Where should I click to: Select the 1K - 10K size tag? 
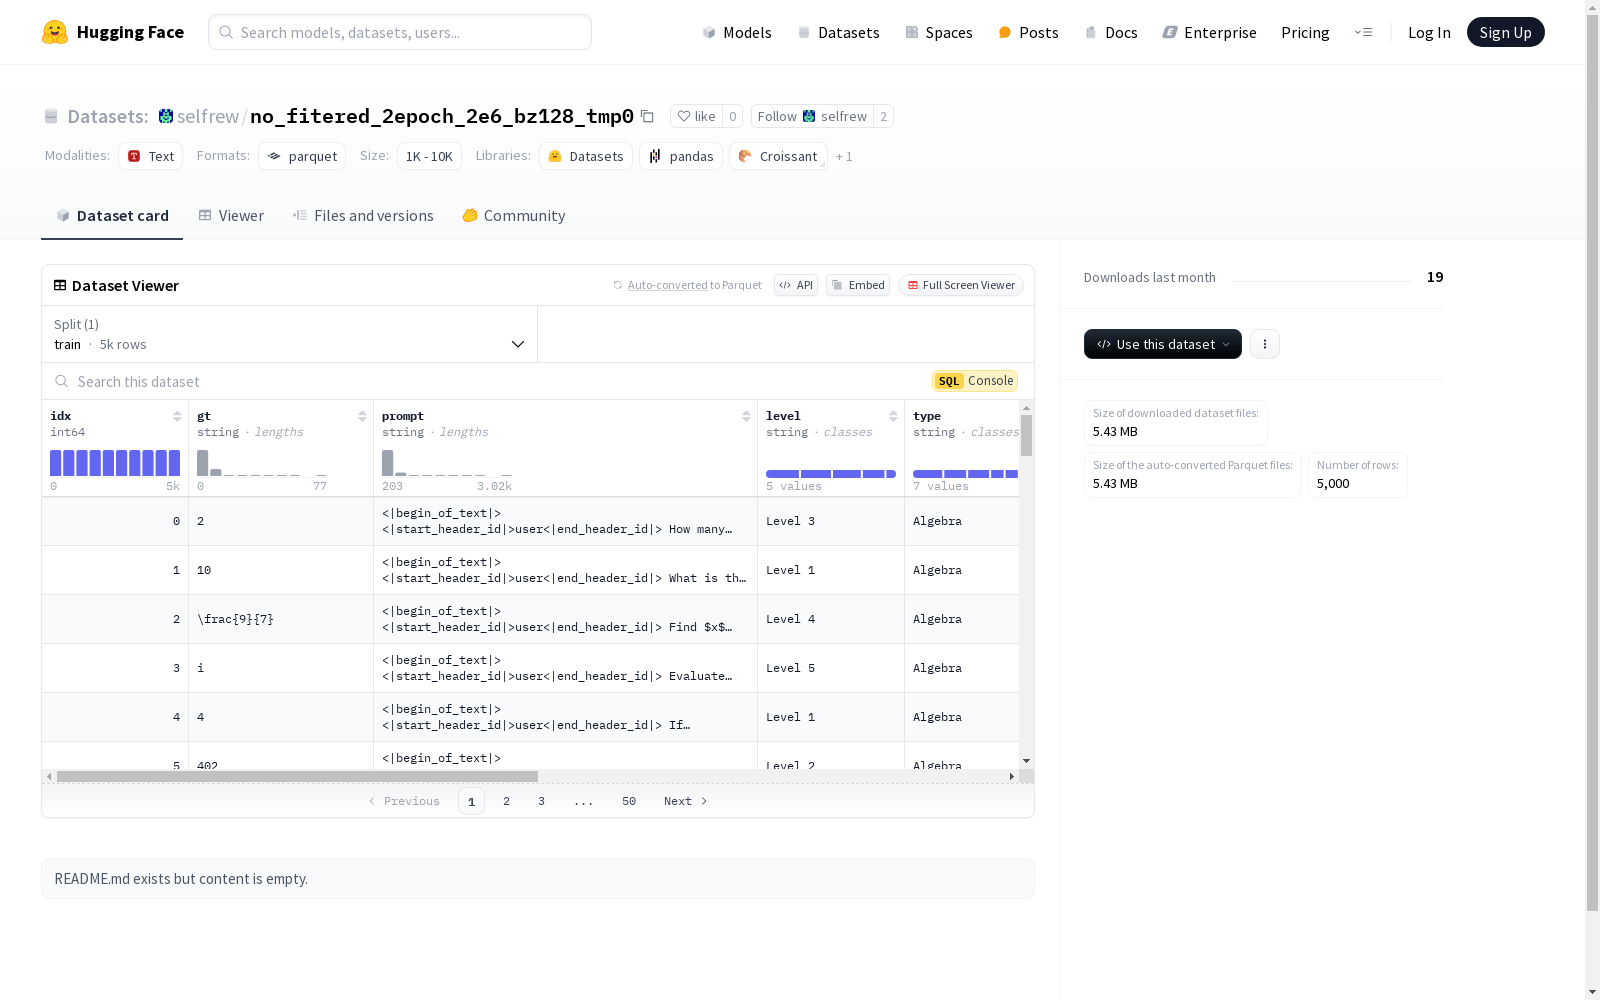[x=429, y=156]
